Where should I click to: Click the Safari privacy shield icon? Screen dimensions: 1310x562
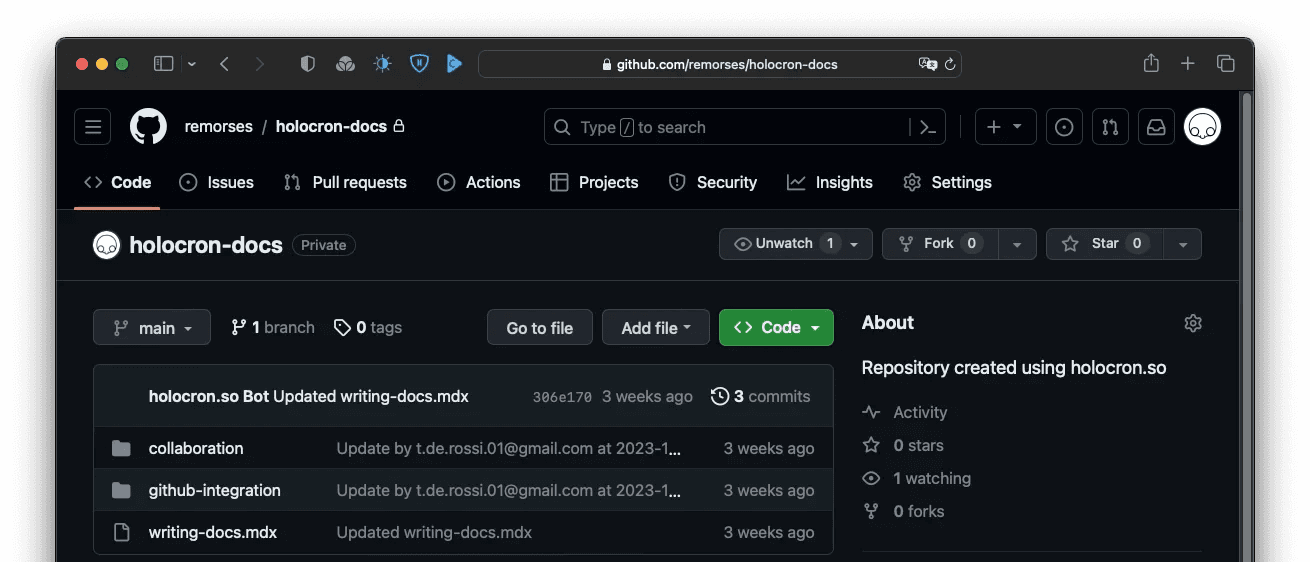[308, 64]
